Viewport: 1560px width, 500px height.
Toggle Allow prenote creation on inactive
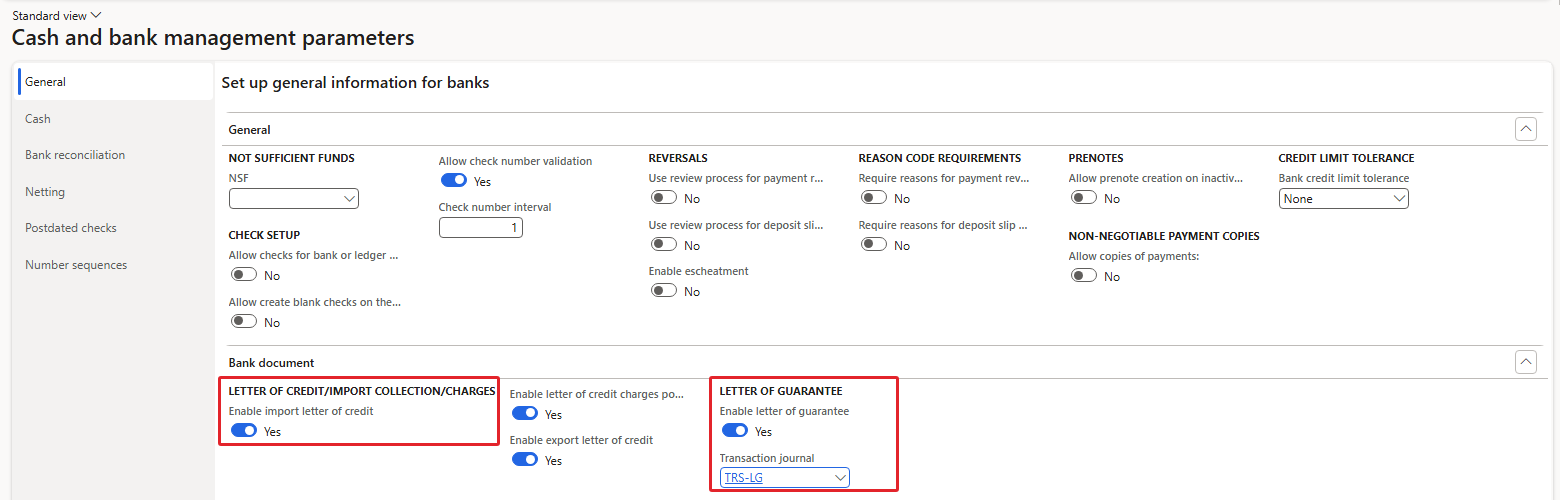click(x=1084, y=198)
